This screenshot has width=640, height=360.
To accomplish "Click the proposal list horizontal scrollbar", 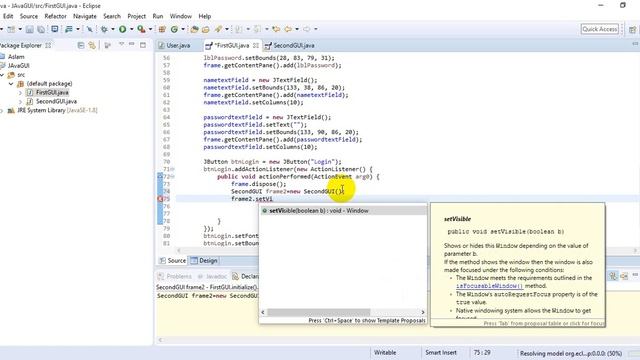I will (318, 312).
